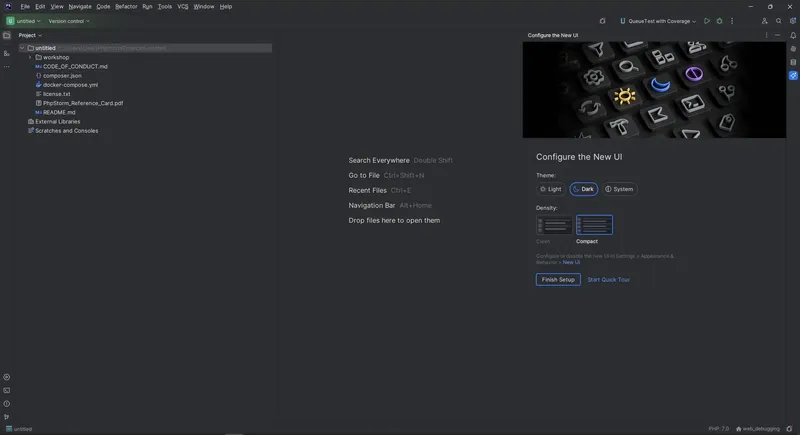Open Configure the New UI panel options

click(x=766, y=35)
